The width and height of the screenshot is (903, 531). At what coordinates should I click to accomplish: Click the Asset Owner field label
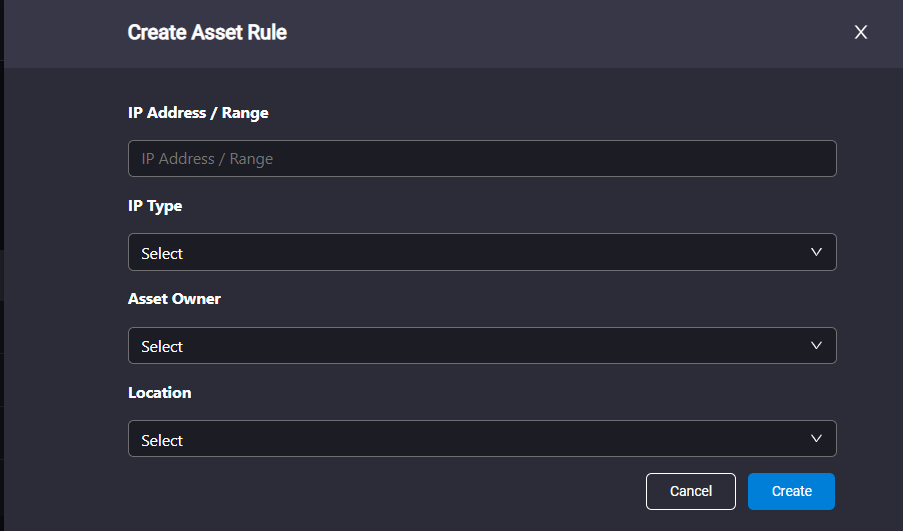coord(174,299)
